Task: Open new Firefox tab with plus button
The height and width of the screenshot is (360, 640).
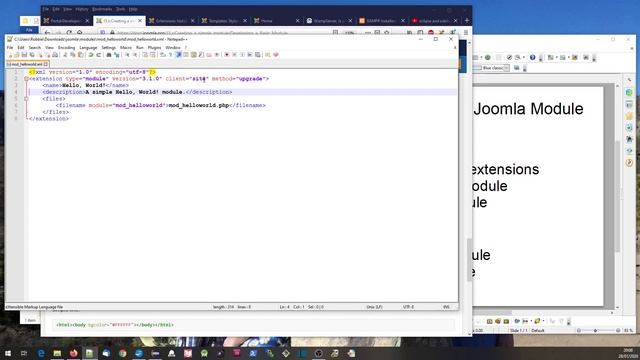Action: pyautogui.click(x=467, y=20)
